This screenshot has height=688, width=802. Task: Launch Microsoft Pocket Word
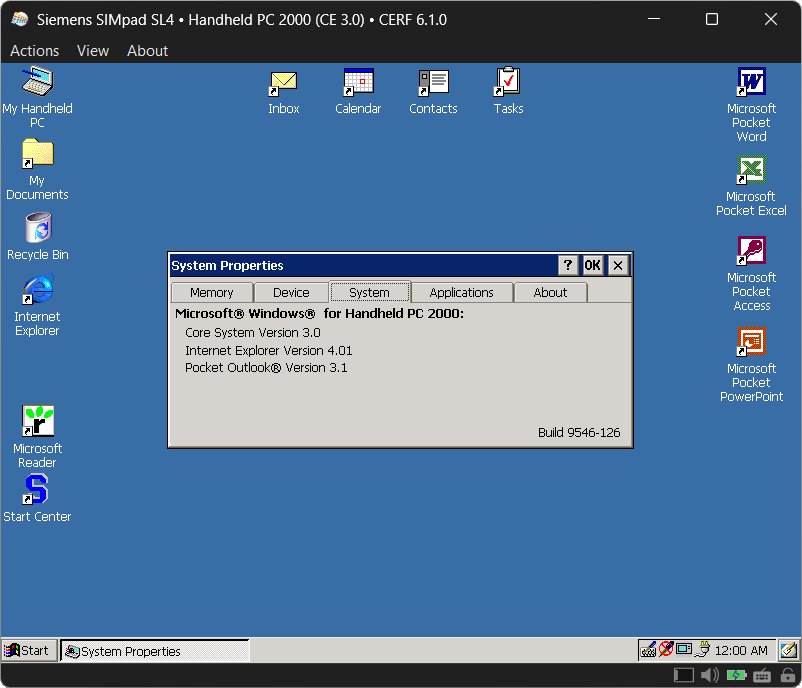tap(751, 82)
